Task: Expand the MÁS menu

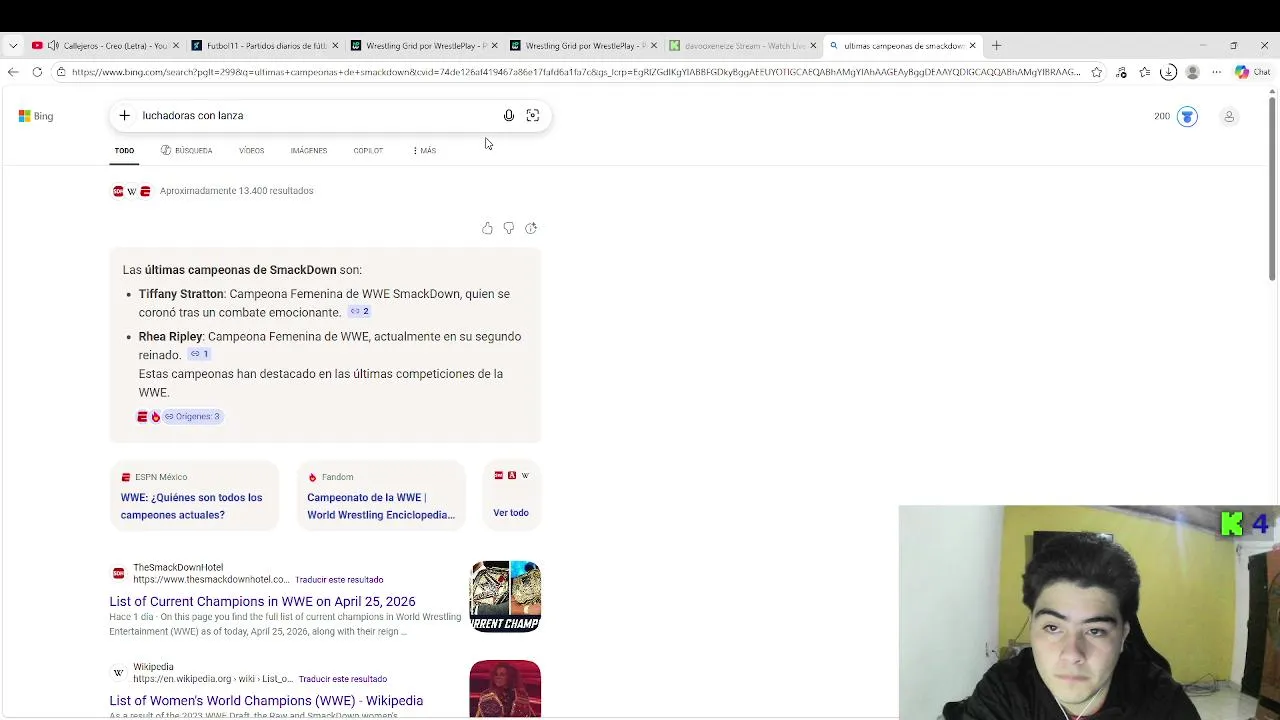Action: coord(425,150)
